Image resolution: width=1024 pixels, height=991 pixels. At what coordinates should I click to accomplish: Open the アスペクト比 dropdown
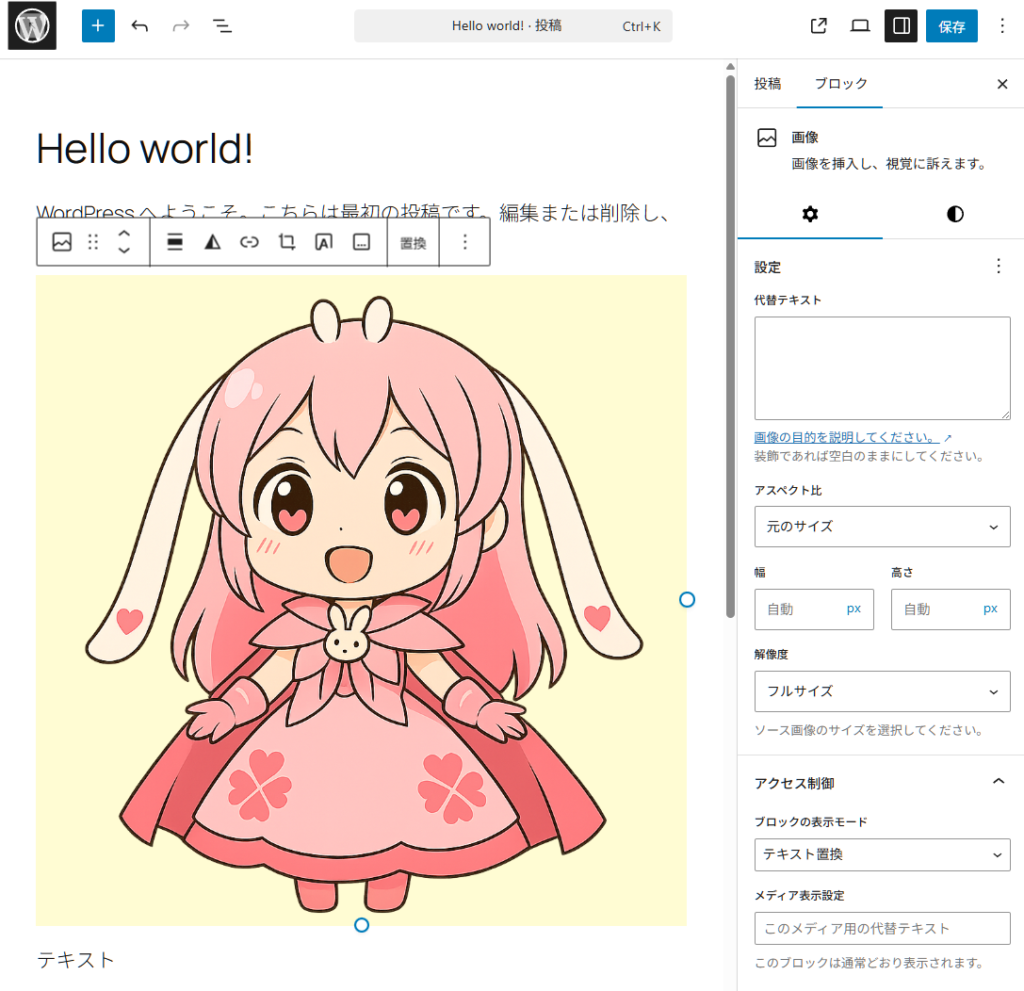pos(882,527)
